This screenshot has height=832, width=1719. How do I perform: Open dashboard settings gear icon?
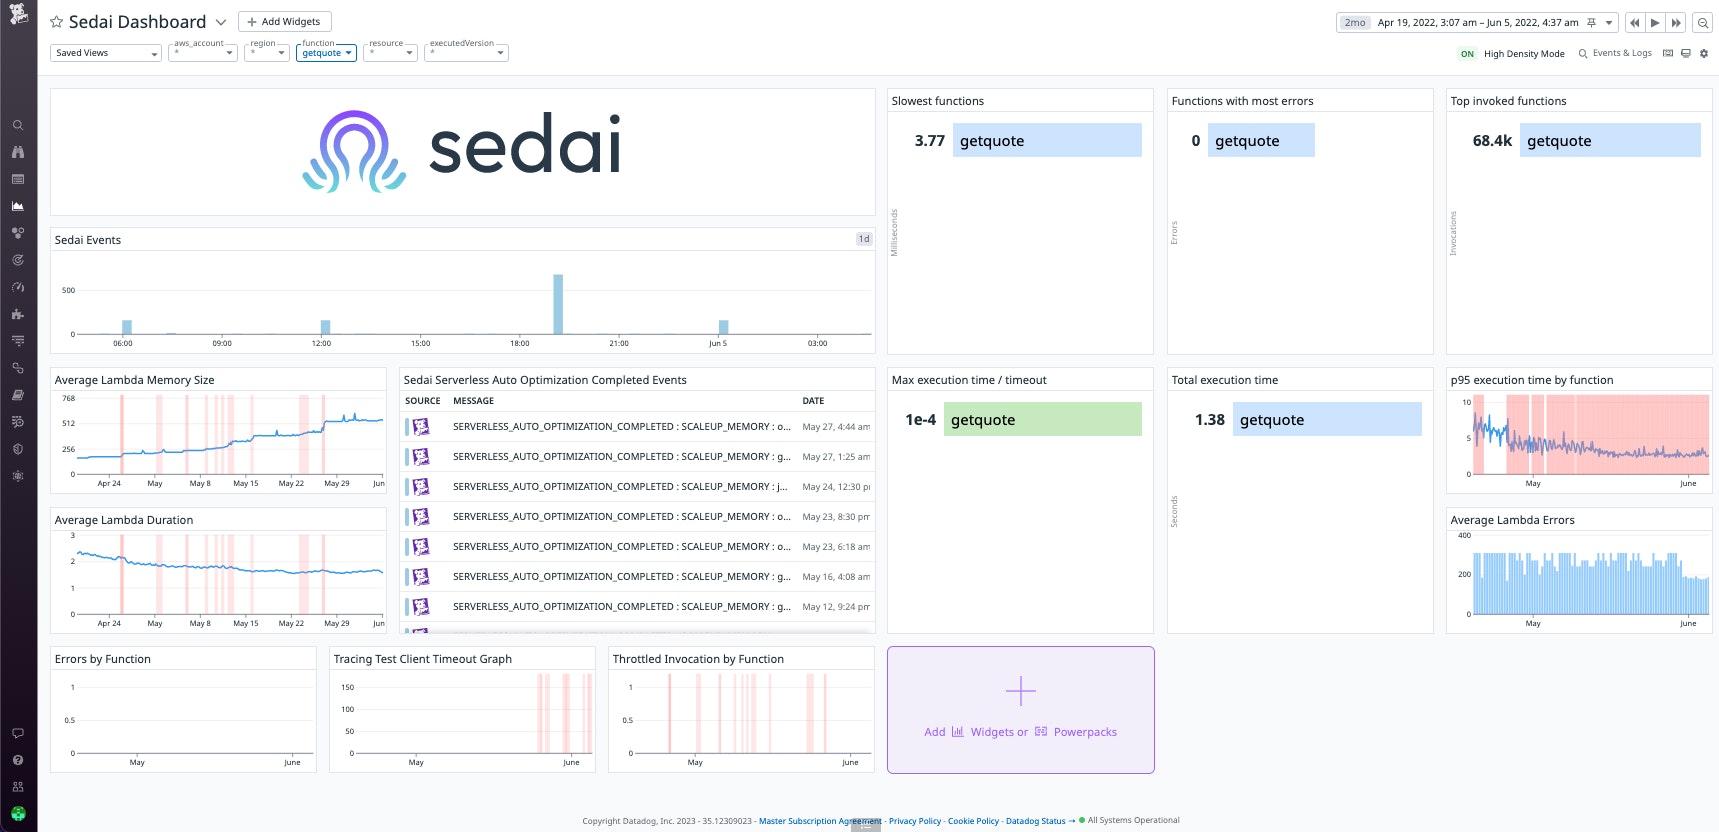point(1704,54)
